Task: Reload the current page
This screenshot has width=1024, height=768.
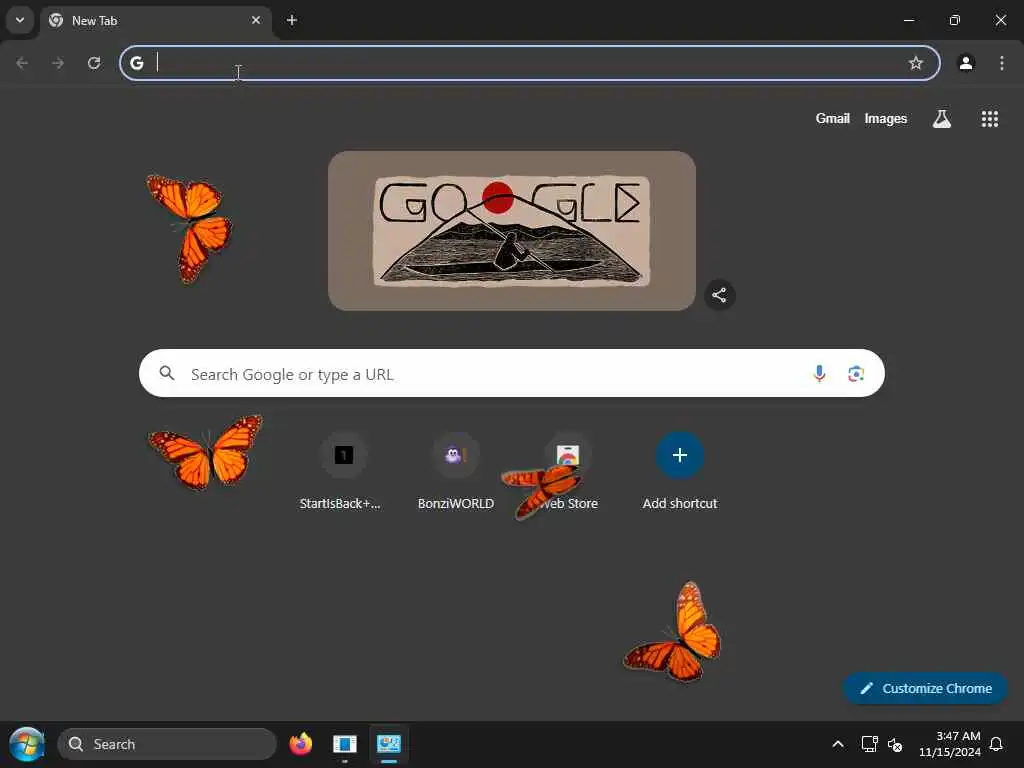Action: (94, 63)
